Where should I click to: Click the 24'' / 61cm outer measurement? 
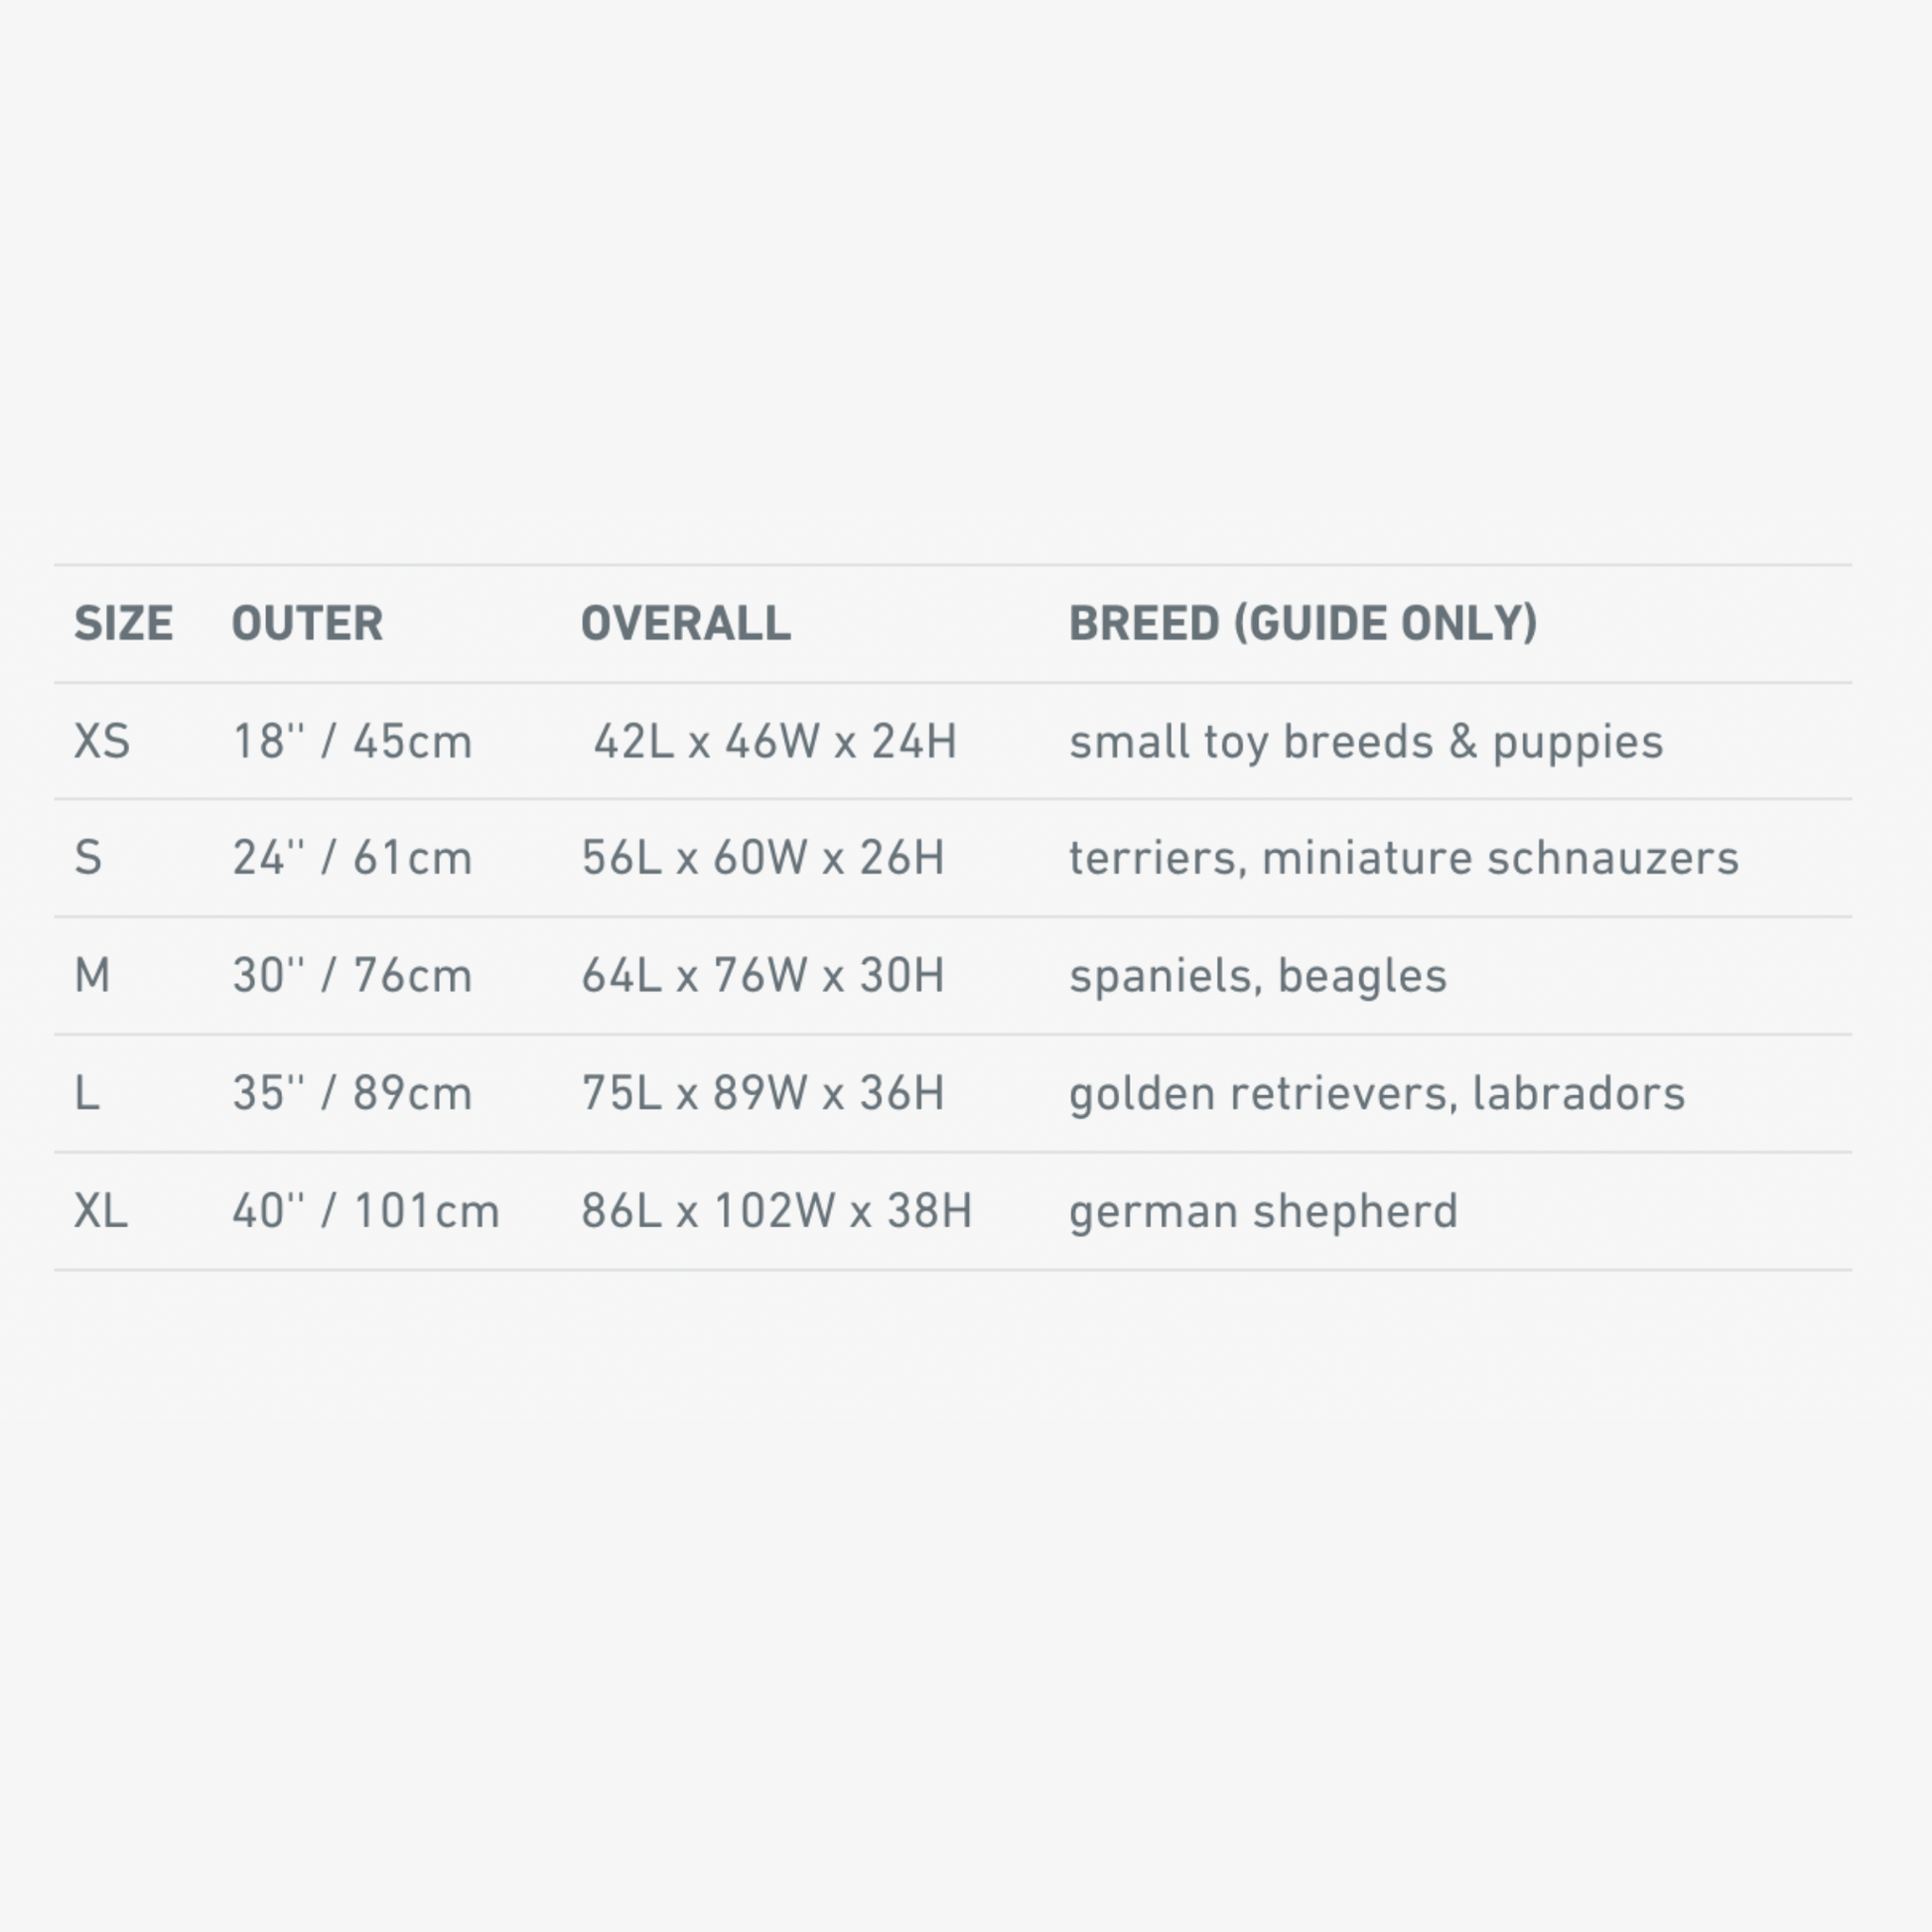(x=352, y=858)
